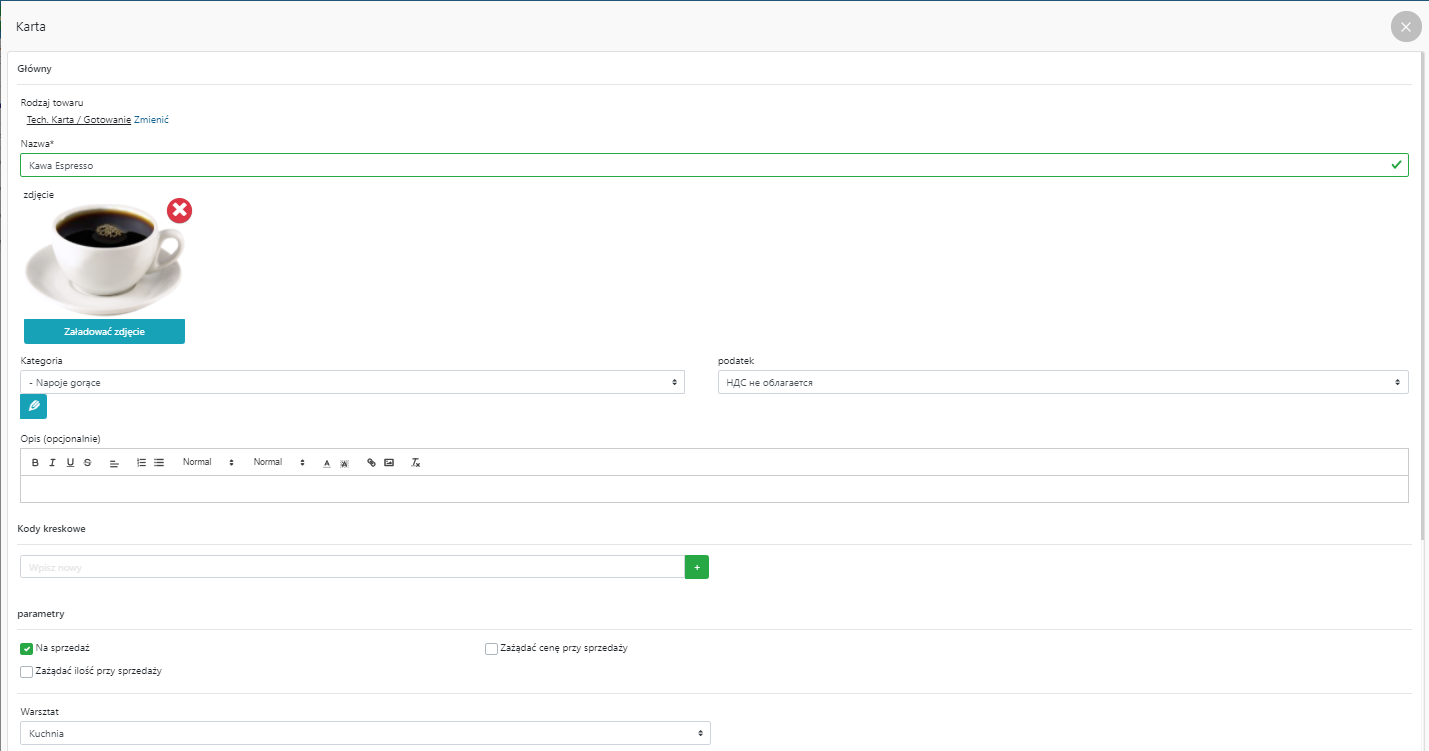Apply strikethrough in the description toolbar
Viewport: 1429px width, 751px height.
(87, 463)
